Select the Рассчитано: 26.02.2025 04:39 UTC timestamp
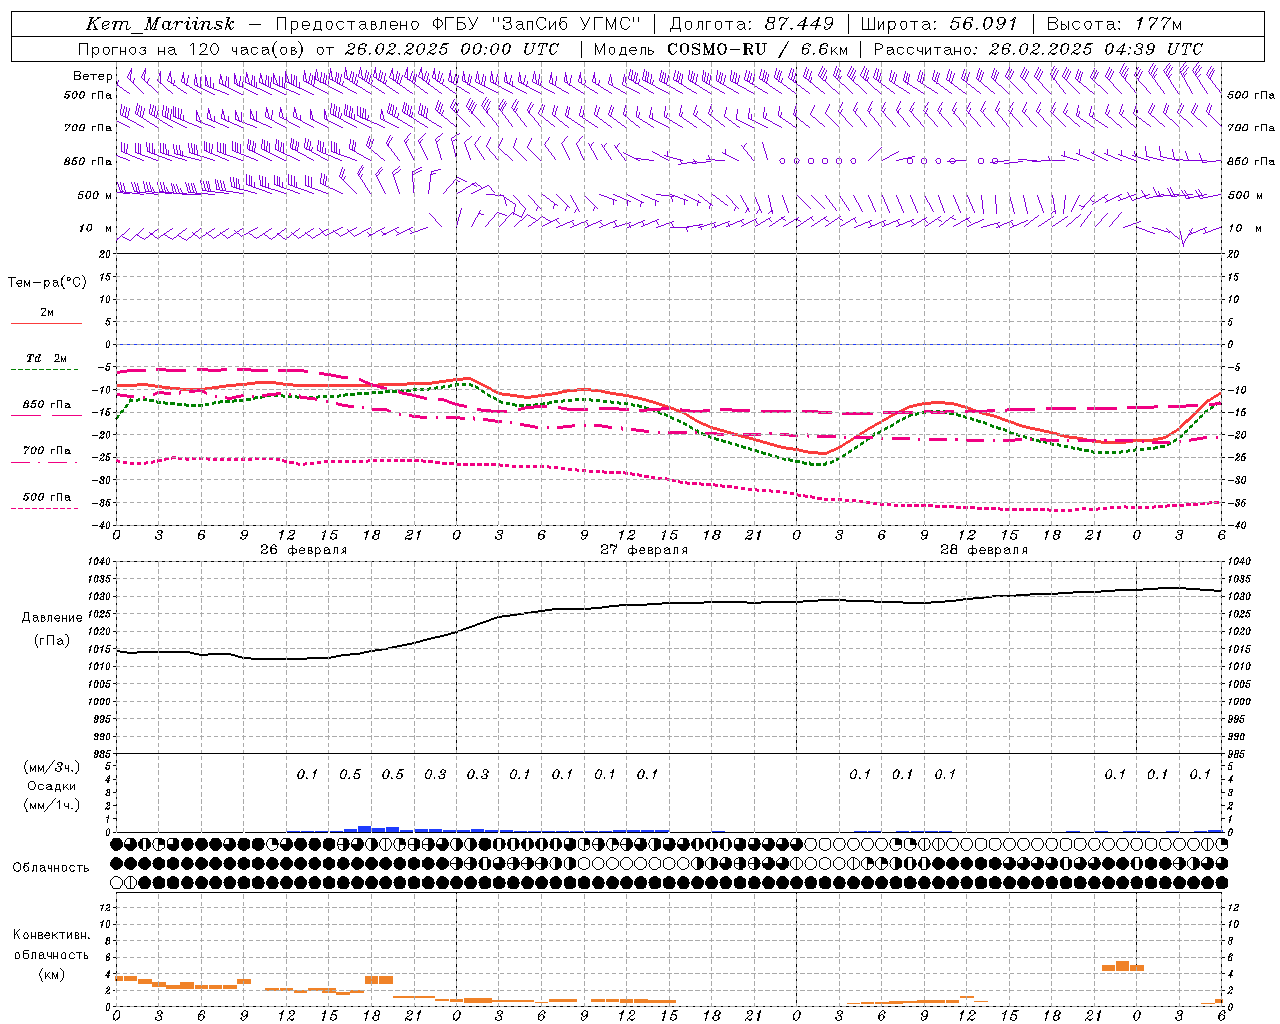 [1038, 49]
